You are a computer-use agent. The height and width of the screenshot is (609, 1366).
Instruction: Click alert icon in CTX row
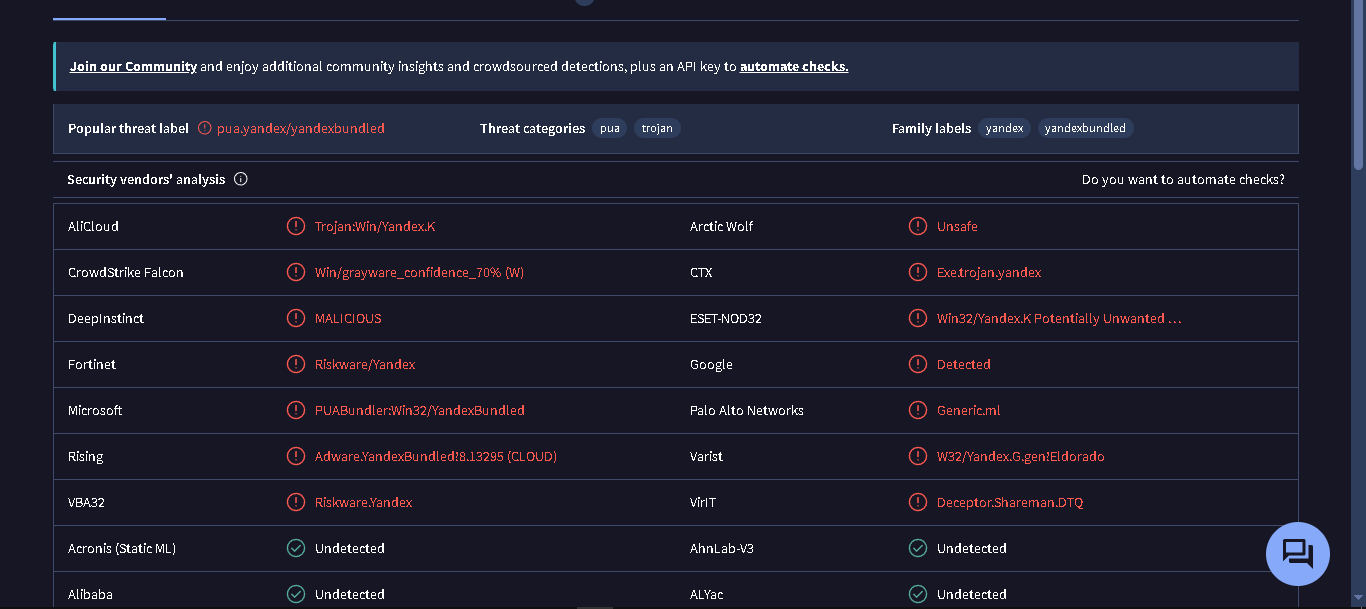[918, 272]
